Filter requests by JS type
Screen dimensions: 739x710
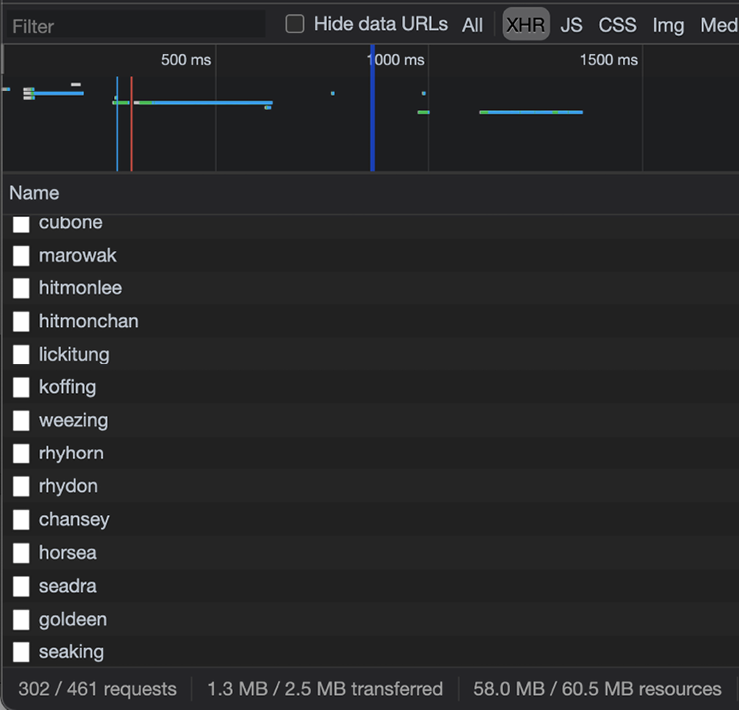pyautogui.click(x=571, y=25)
